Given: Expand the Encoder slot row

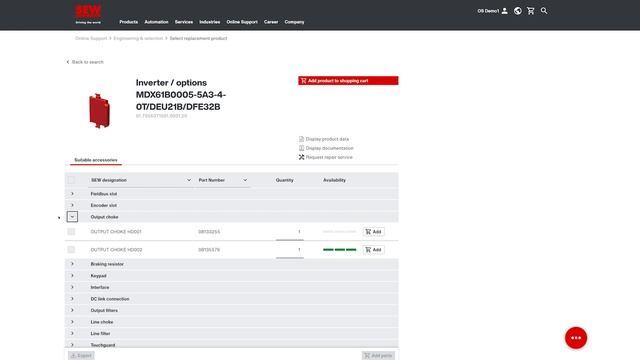Looking at the screenshot, I should point(72,205).
